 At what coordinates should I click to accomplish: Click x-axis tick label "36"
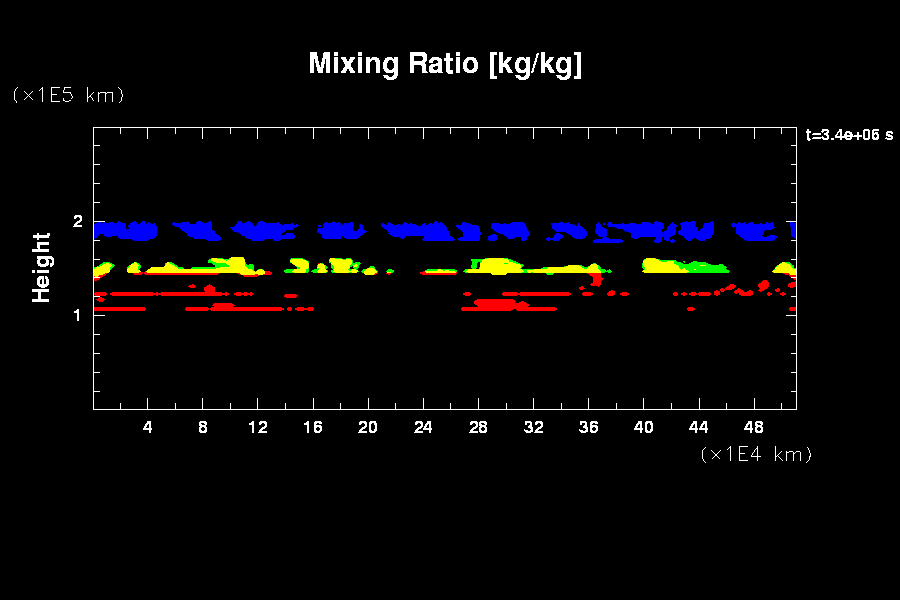[x=588, y=427]
